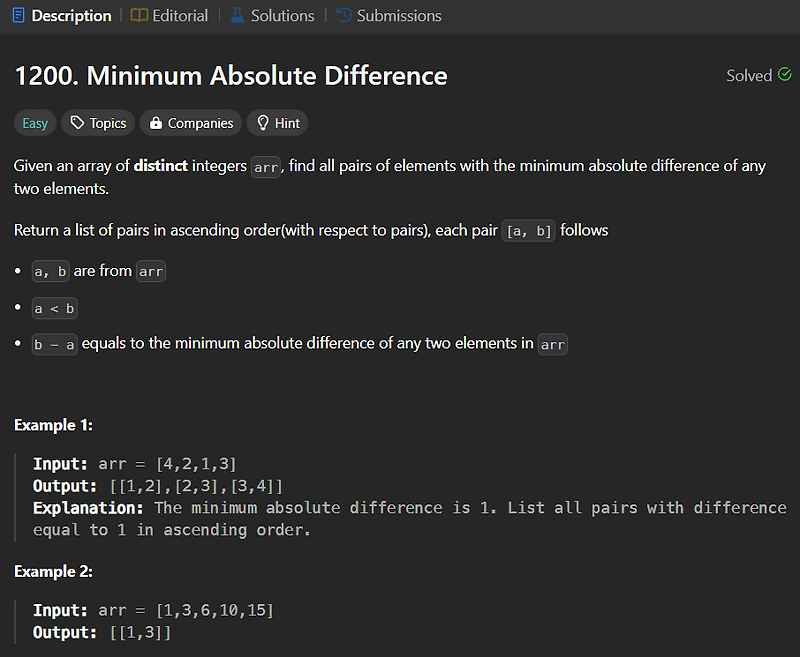Click the Easy difficulty badge
800x657 pixels.
tap(35, 123)
